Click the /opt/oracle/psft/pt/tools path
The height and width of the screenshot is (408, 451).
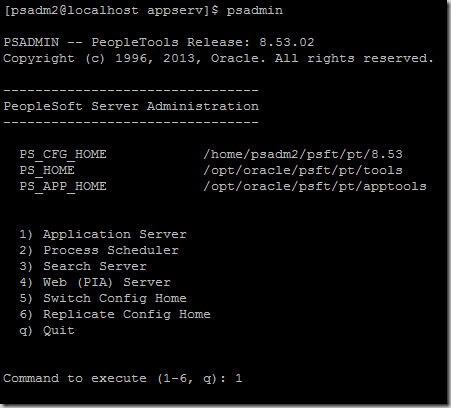pos(303,170)
